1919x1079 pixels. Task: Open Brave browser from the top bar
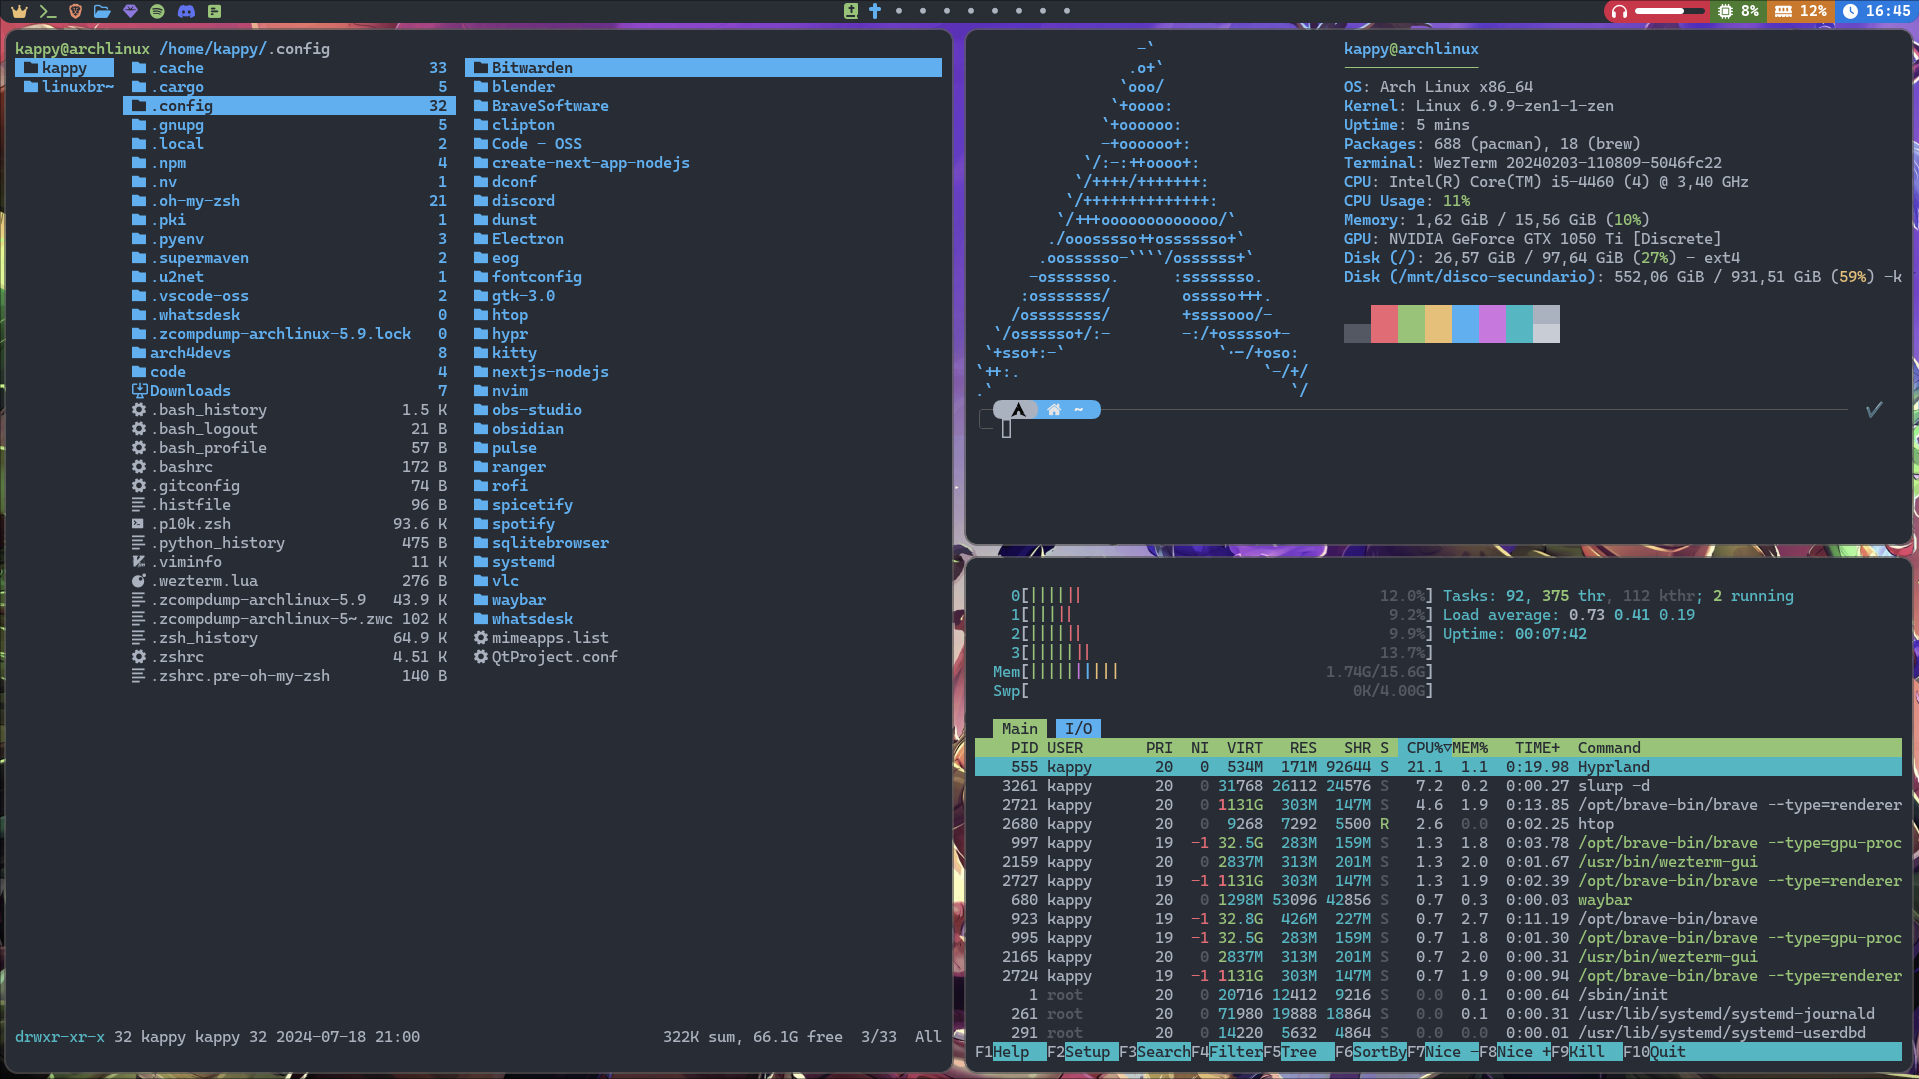tap(75, 11)
